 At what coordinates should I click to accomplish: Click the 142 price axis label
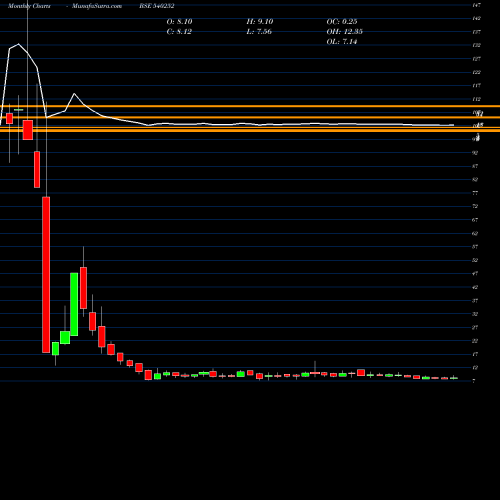click(x=476, y=18)
